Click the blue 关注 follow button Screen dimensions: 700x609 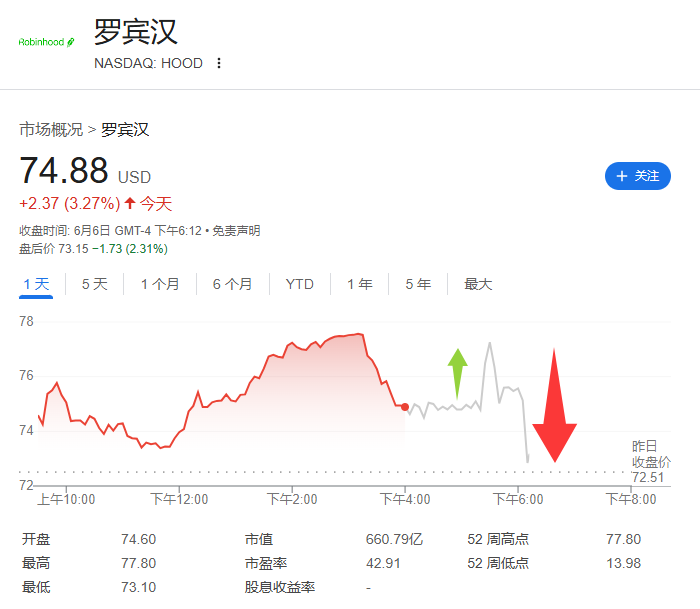[x=638, y=176]
